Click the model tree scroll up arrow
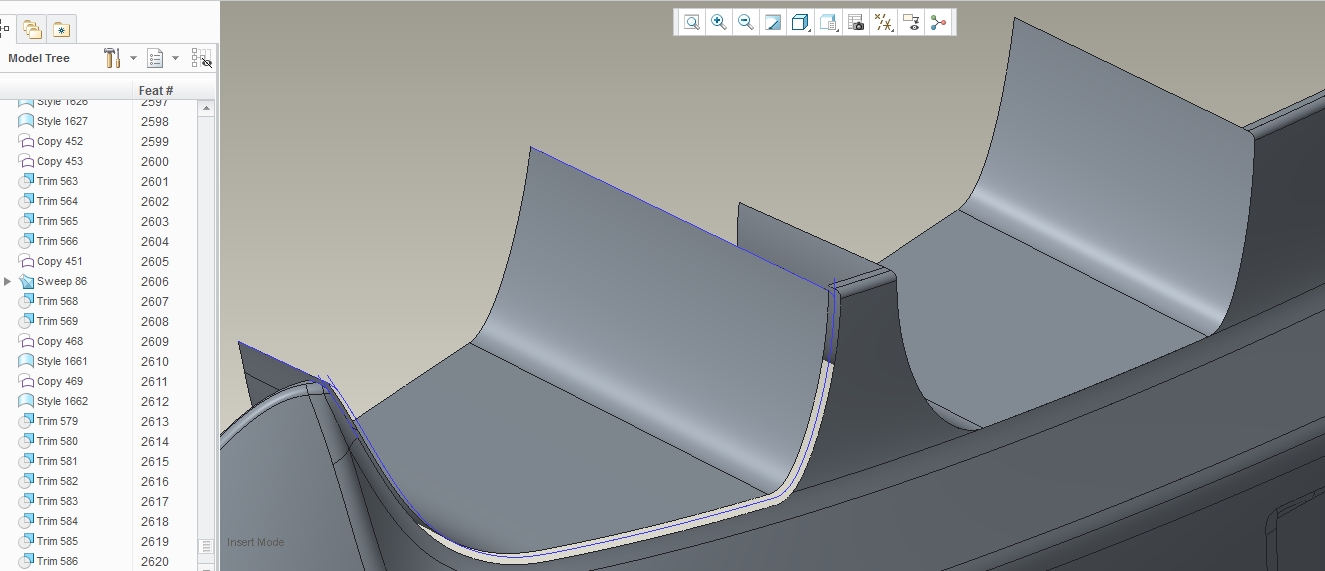1325x571 pixels. 207,108
